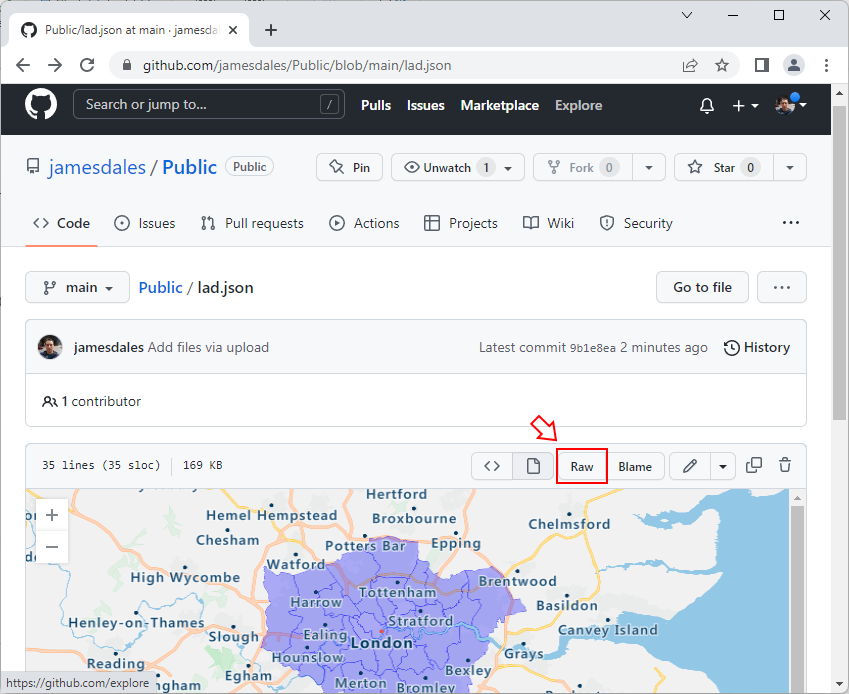This screenshot has width=849, height=694.
Task: Open the notifications bell
Action: (707, 106)
